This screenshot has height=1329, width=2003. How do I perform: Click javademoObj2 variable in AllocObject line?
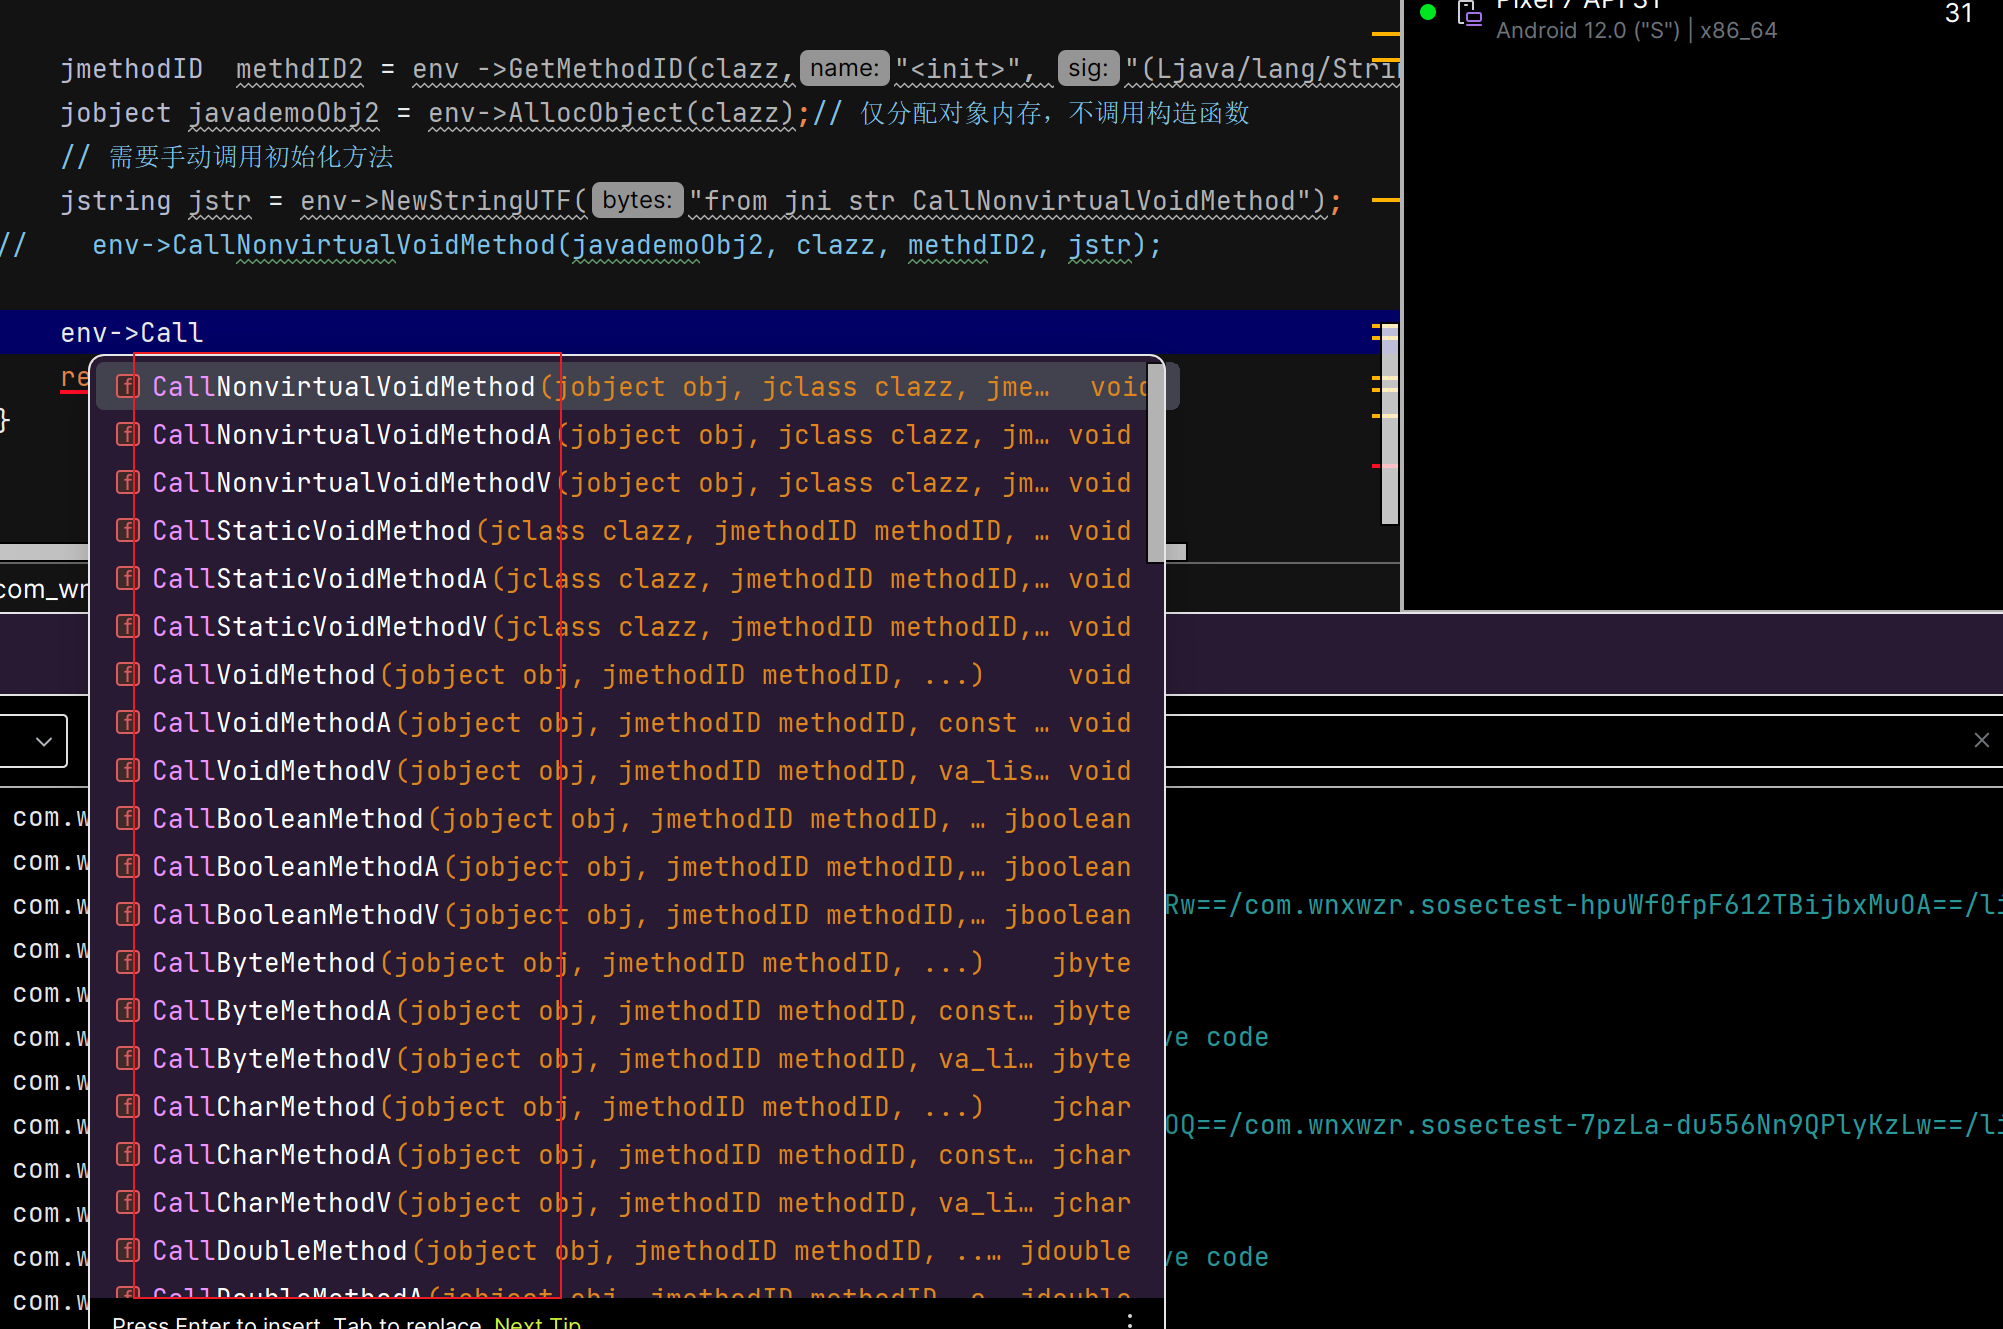coord(284,113)
